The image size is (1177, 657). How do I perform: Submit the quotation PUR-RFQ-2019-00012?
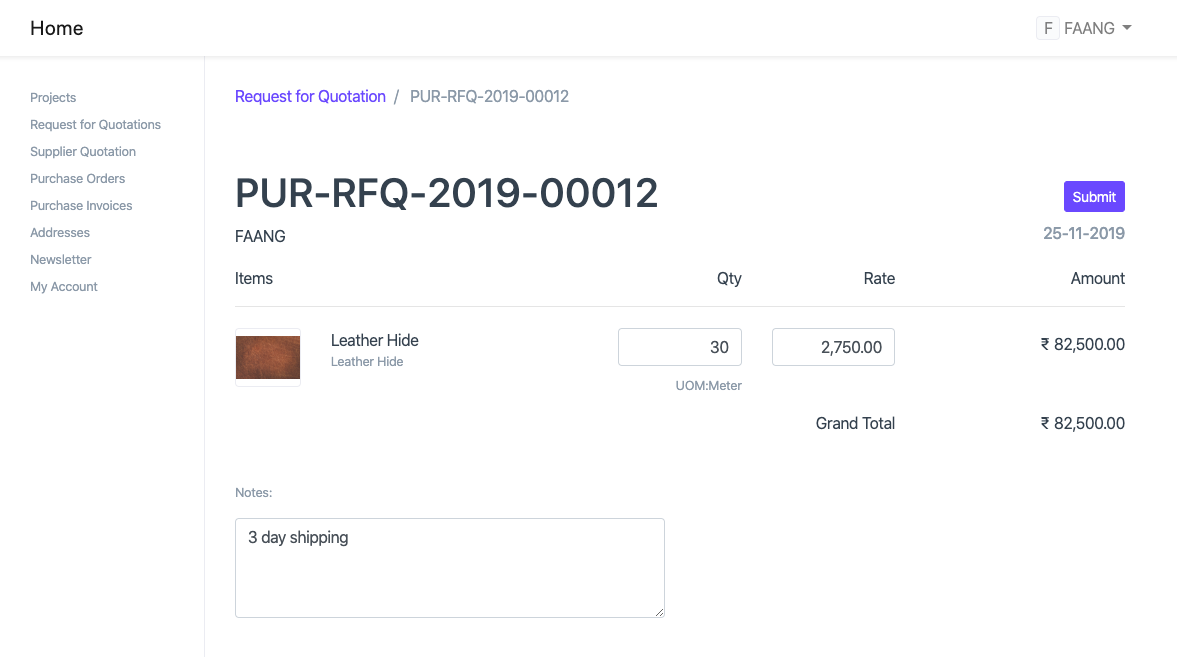(1093, 196)
